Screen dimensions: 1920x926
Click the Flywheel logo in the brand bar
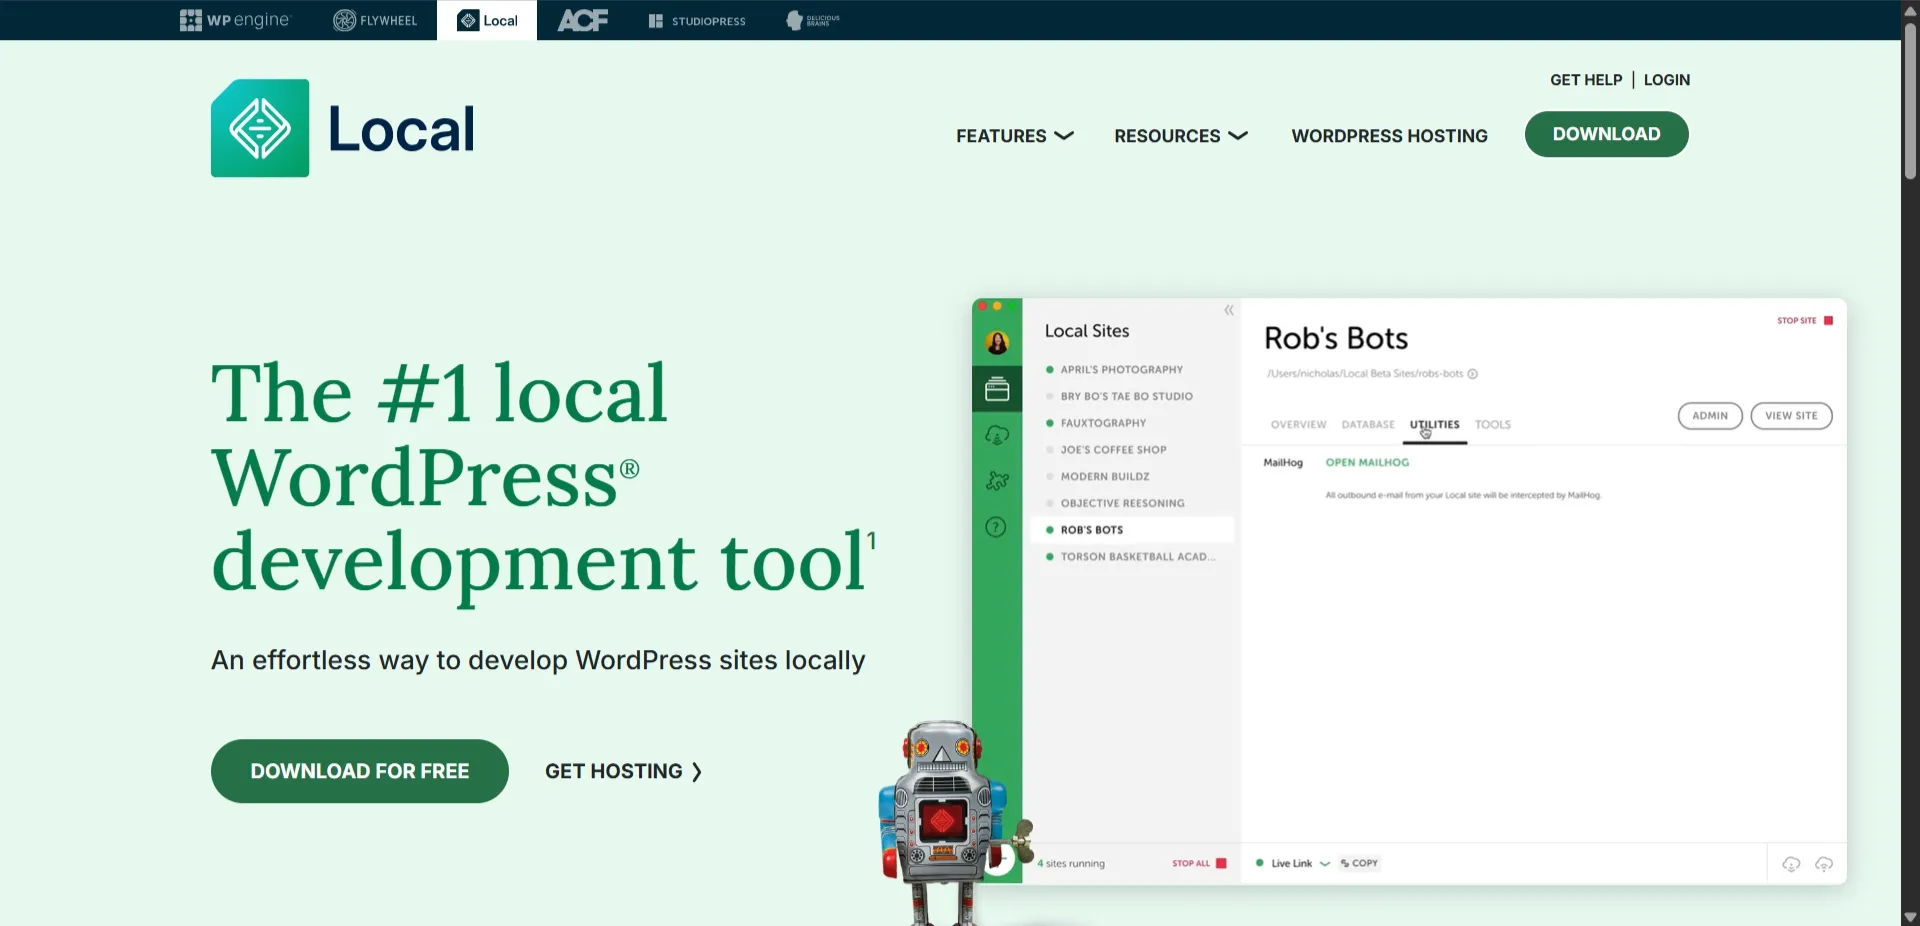[375, 20]
